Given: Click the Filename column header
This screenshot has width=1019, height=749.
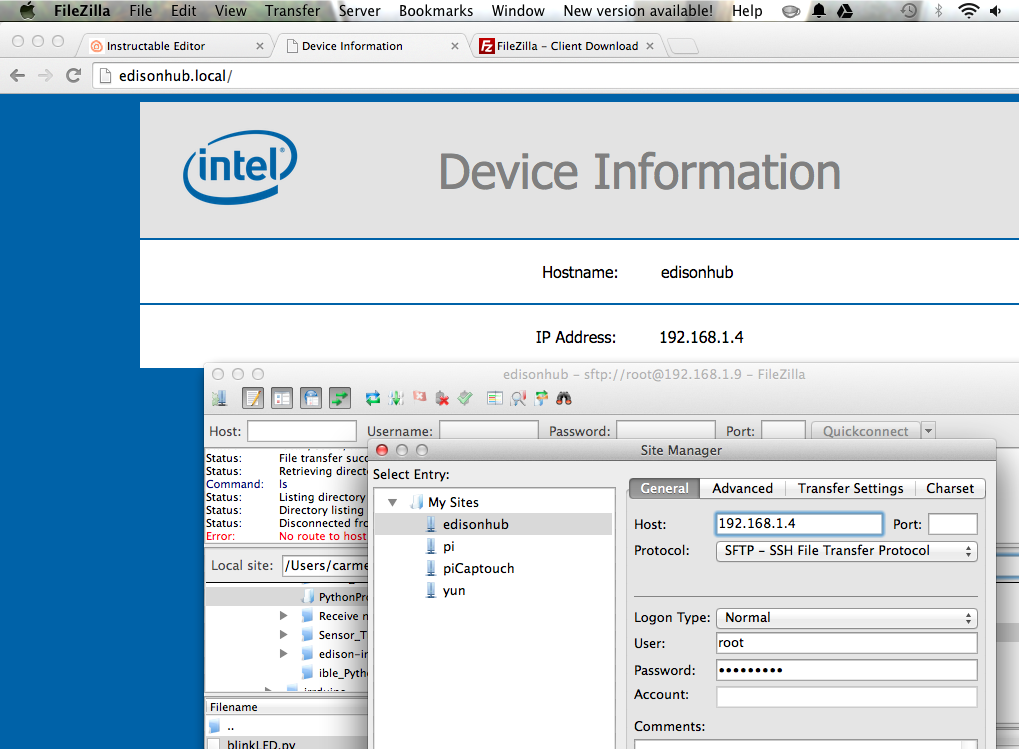Looking at the screenshot, I should (287, 707).
